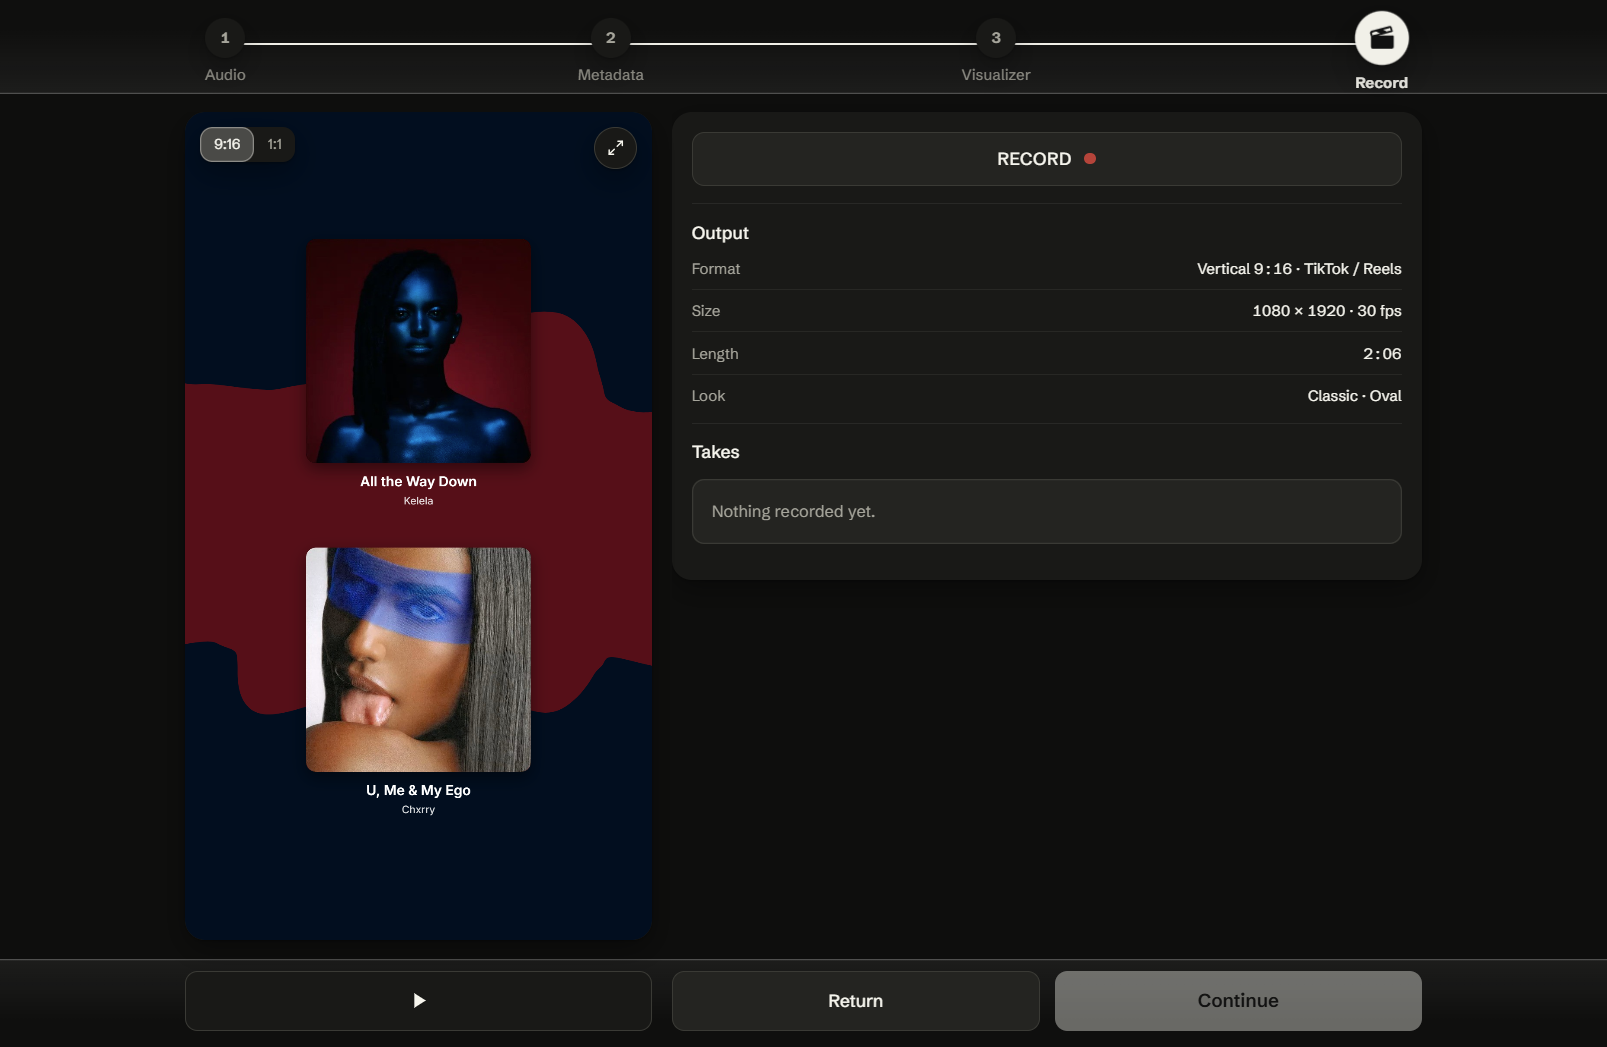Switch to 1:1 aspect ratio

click(x=275, y=144)
